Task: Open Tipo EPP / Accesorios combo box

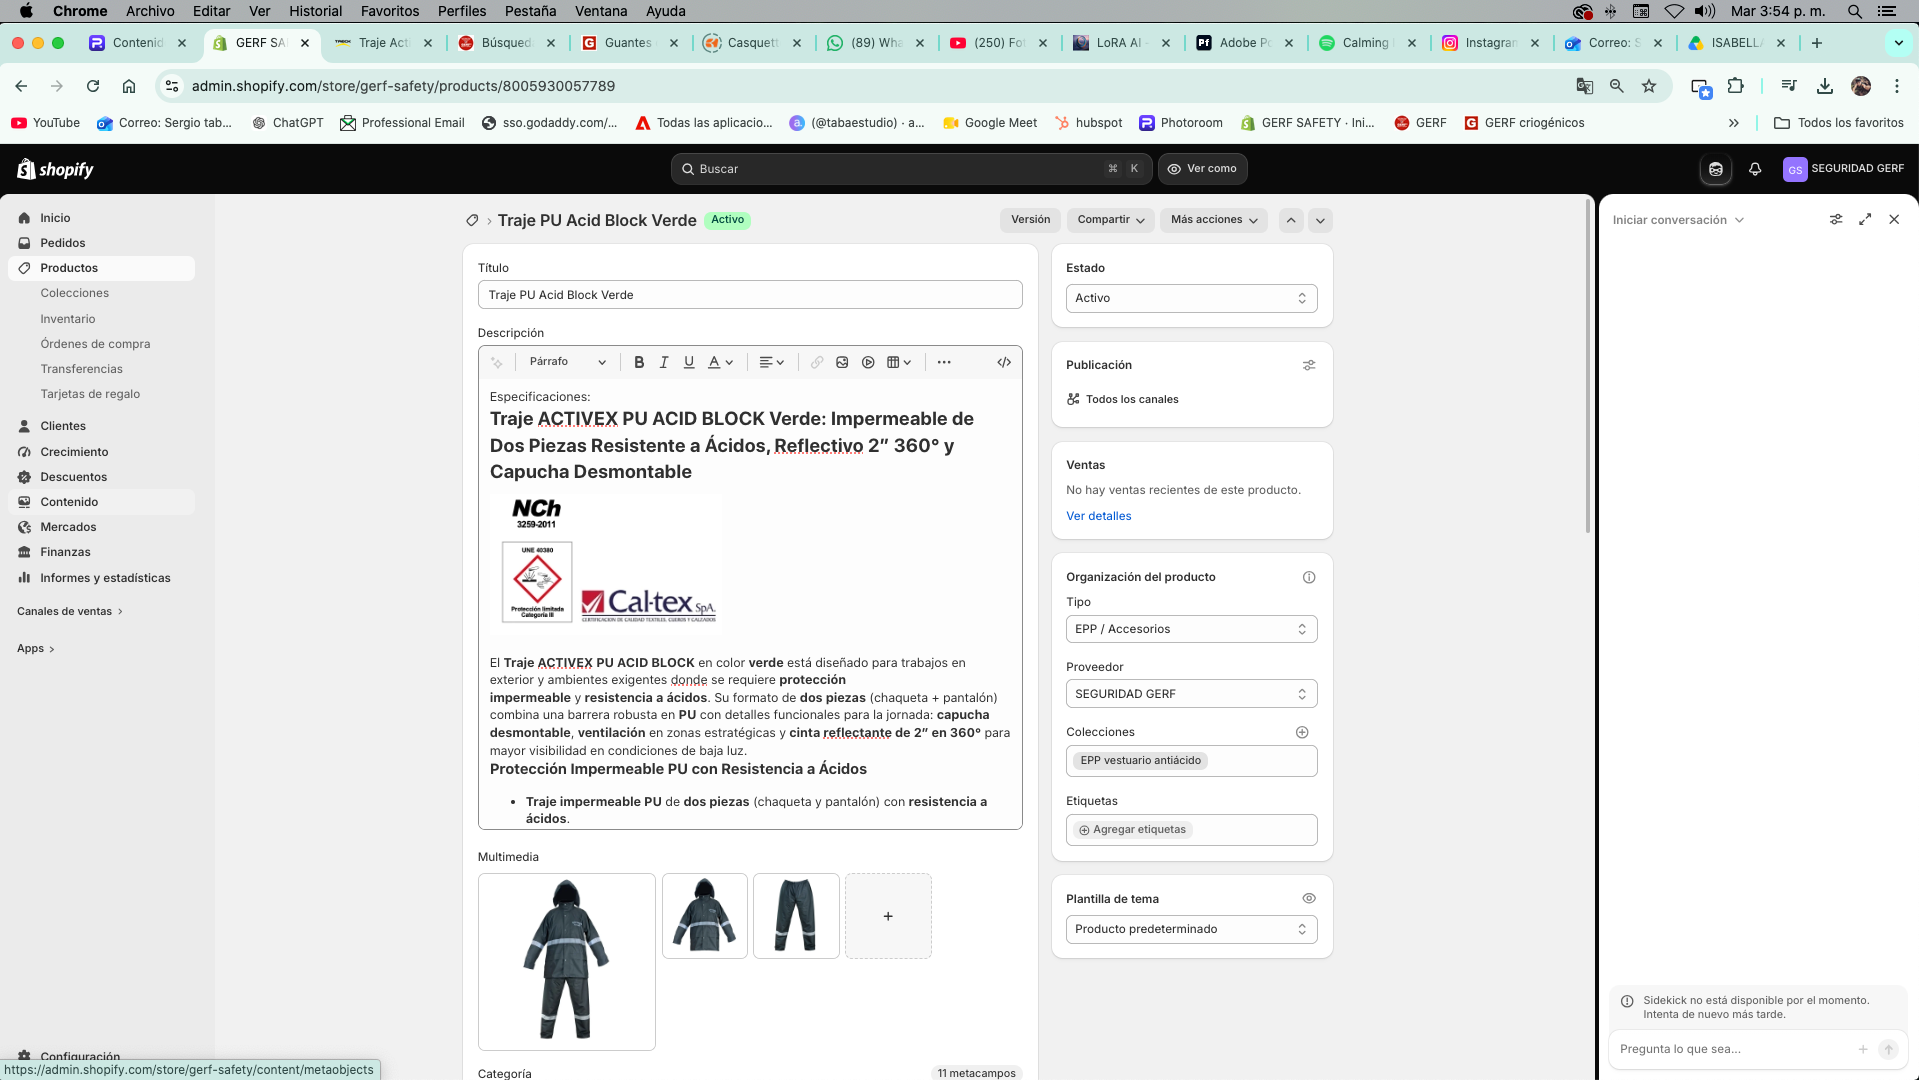Action: 1191,629
